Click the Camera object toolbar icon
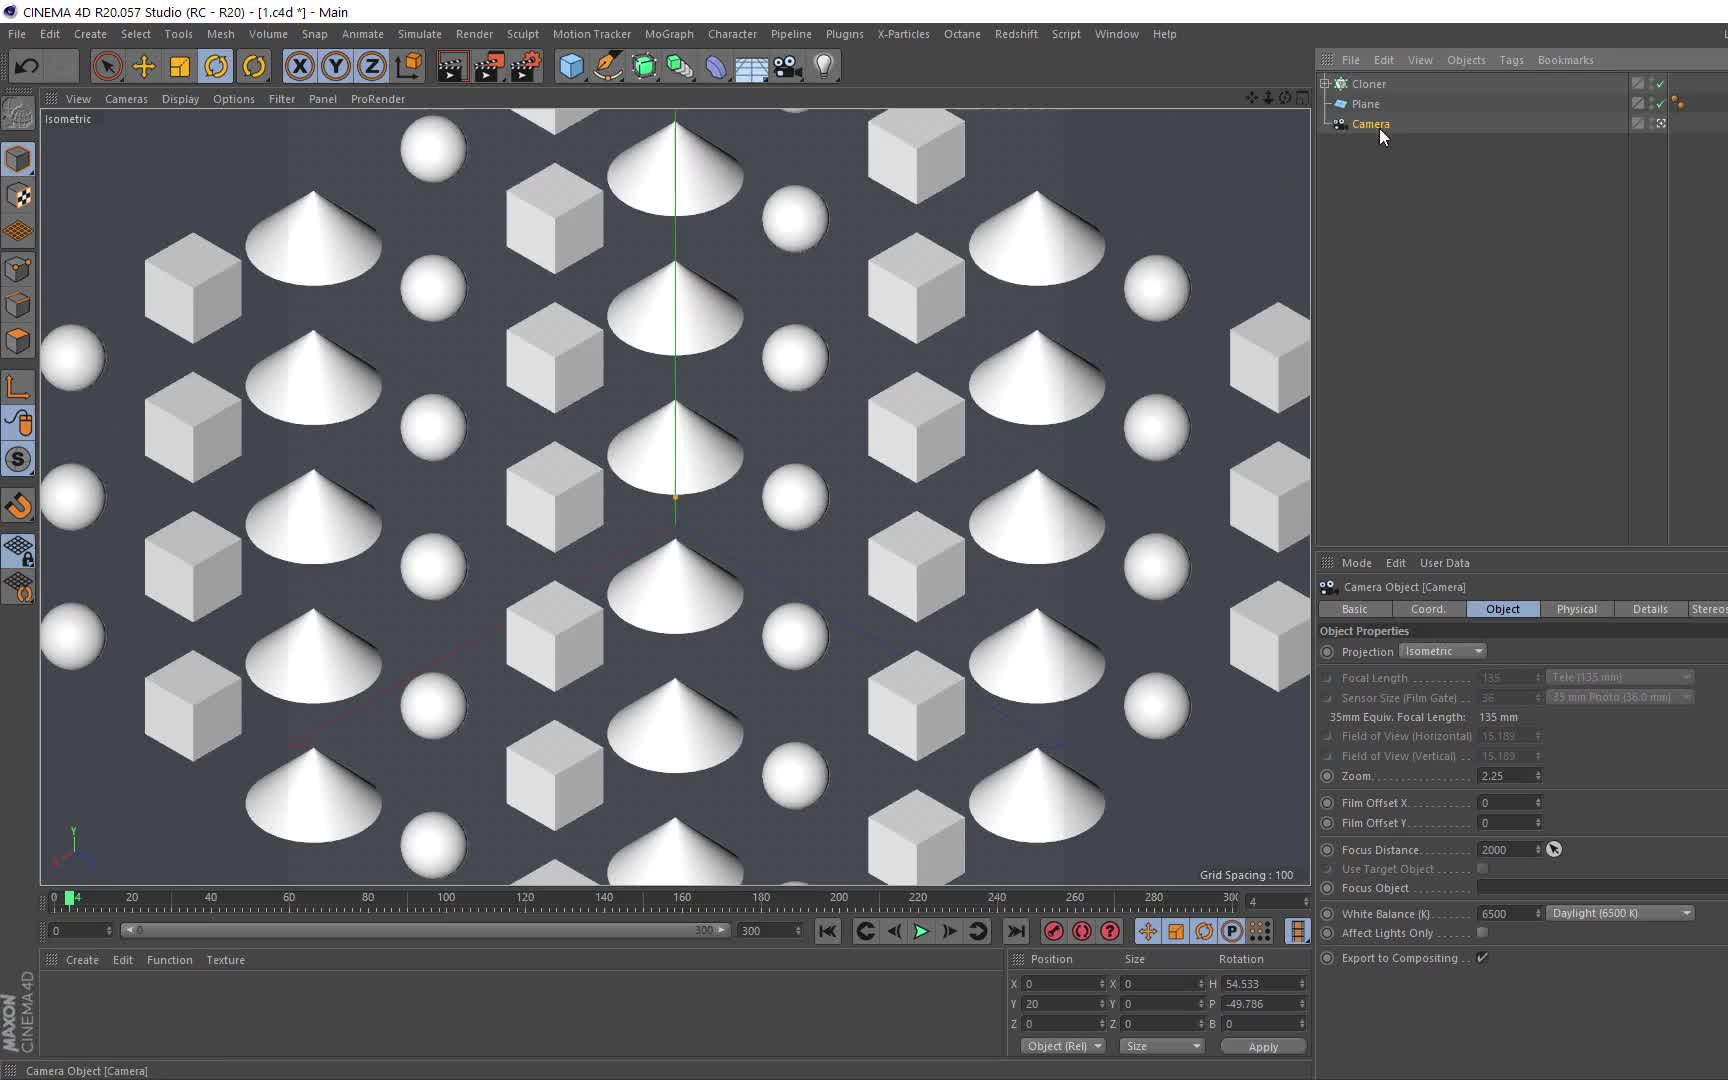This screenshot has width=1728, height=1080. pos(788,67)
